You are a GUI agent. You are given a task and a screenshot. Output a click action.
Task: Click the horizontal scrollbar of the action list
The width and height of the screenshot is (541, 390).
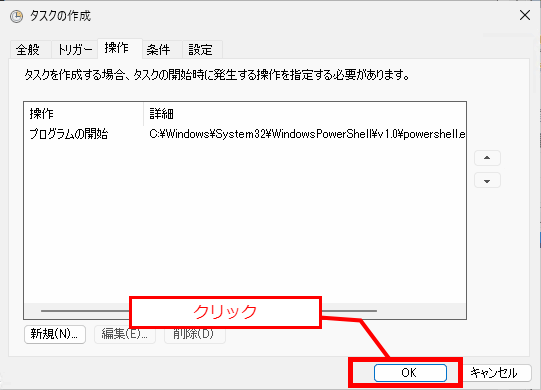245,311
